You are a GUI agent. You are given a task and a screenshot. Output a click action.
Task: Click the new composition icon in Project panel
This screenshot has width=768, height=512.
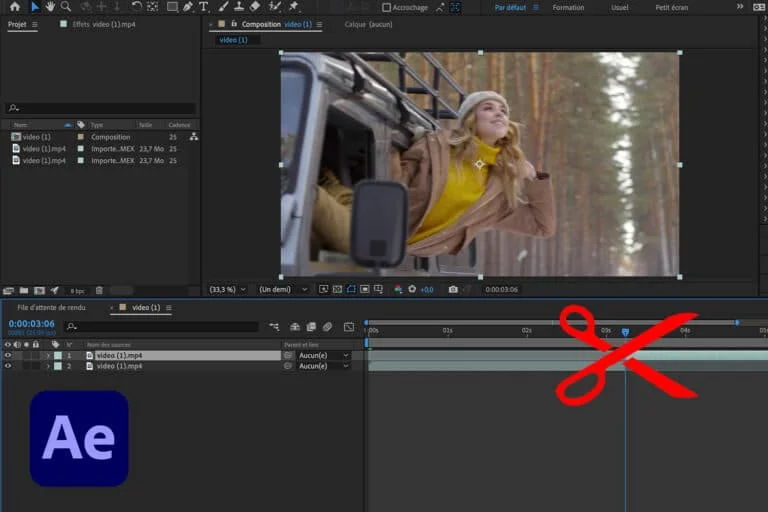point(39,291)
